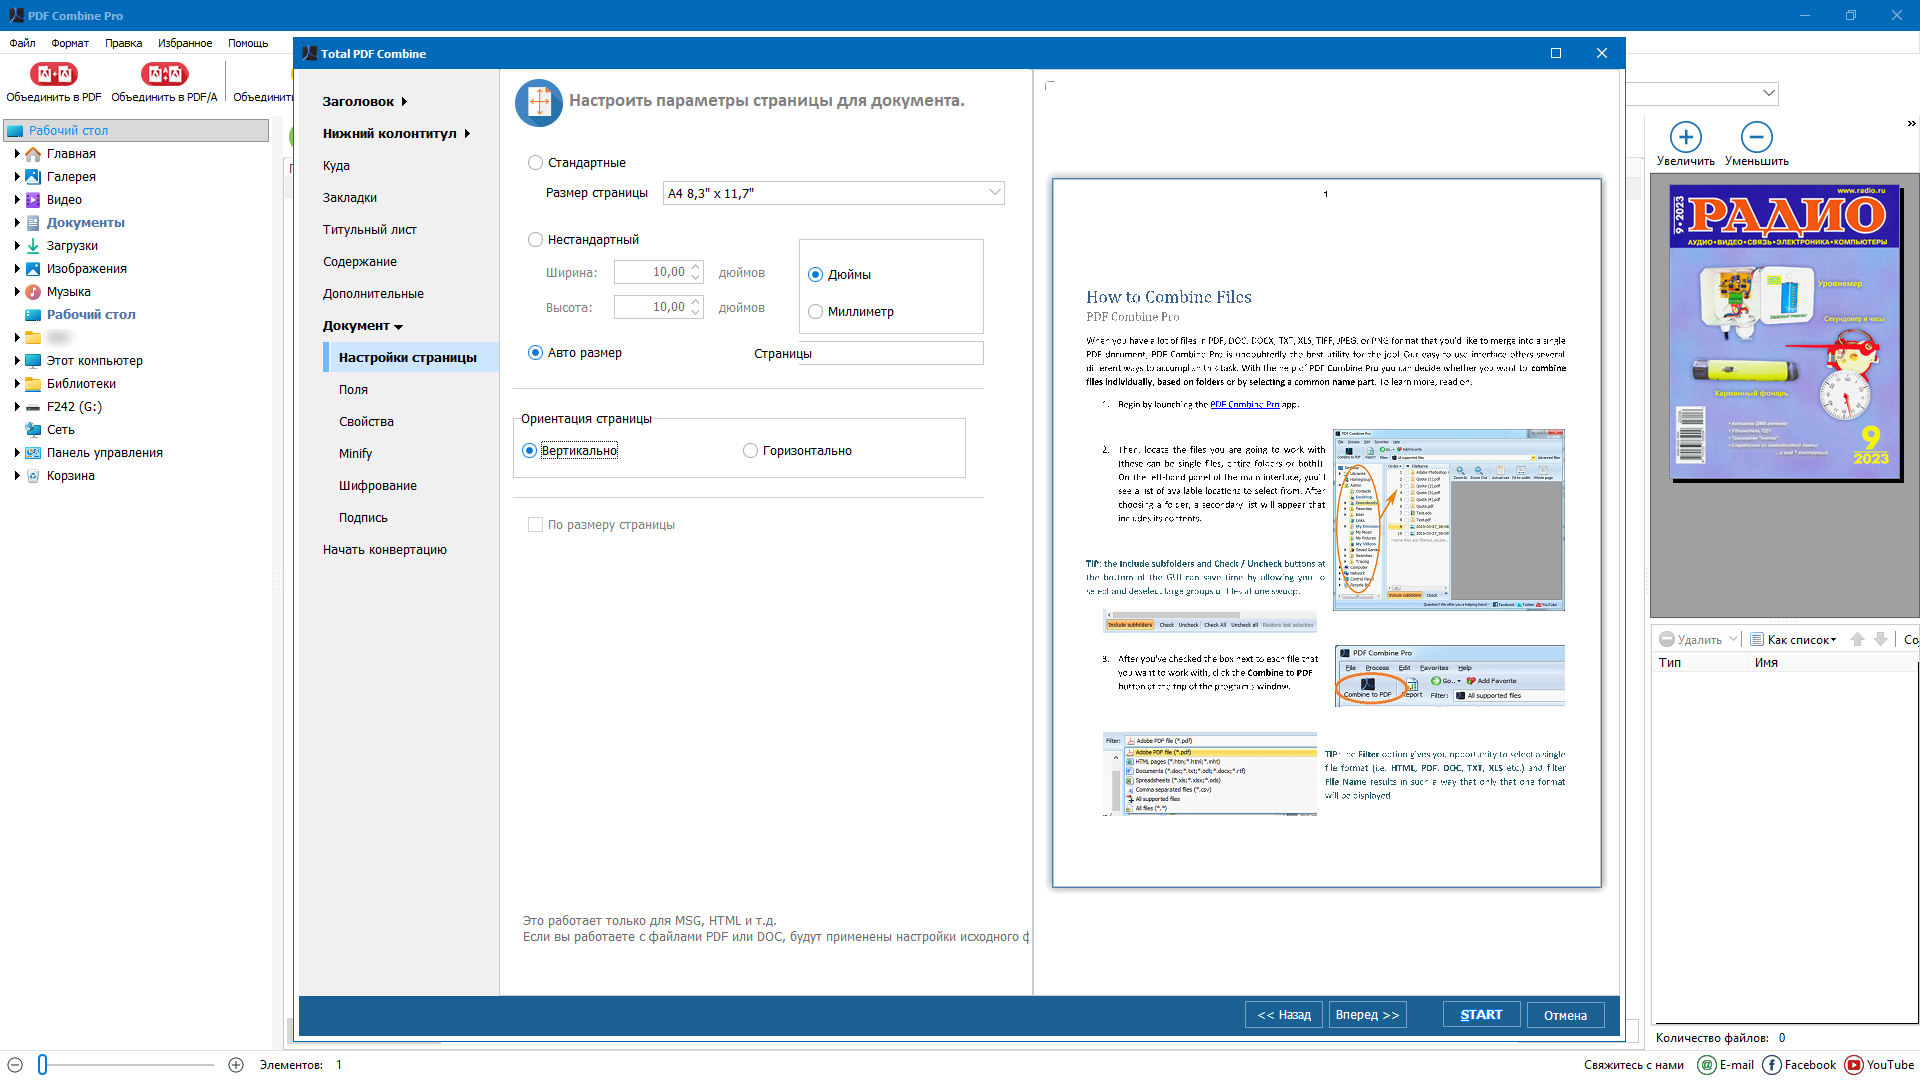This screenshot has height=1080, width=1920.
Task: Select the Стандартные page size radio button
Action: click(536, 163)
